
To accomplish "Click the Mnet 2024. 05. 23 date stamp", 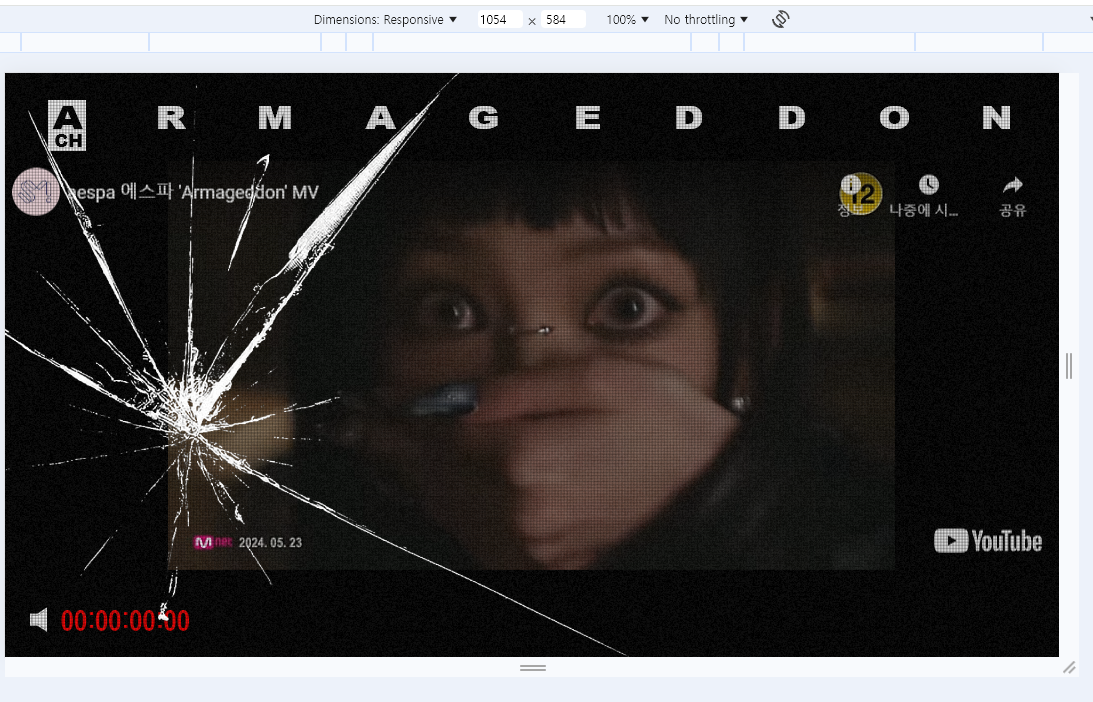I will tap(247, 542).
